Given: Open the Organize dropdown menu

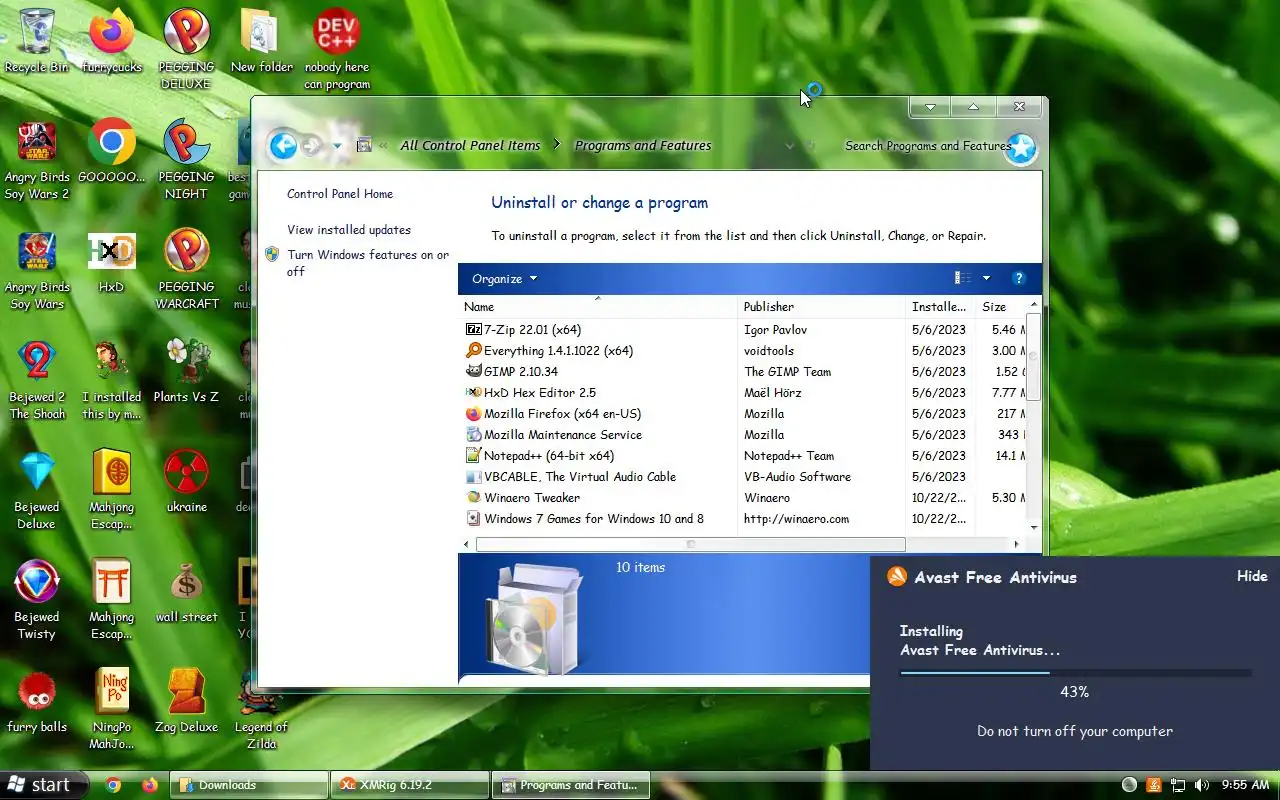Looking at the screenshot, I should (505, 279).
